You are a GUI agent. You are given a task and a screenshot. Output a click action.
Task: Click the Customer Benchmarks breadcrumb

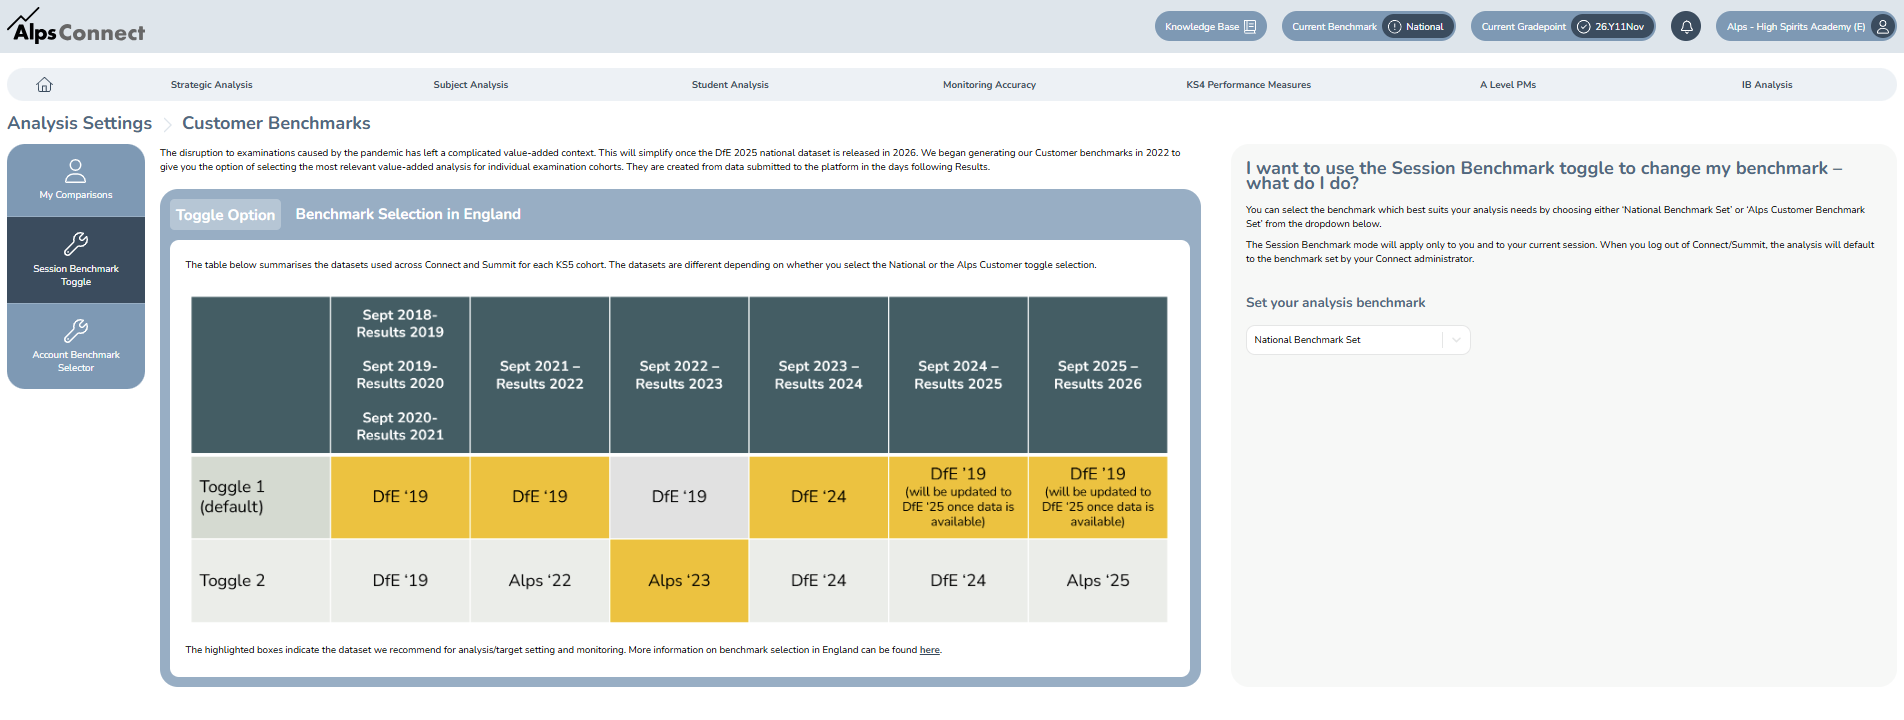tap(276, 123)
